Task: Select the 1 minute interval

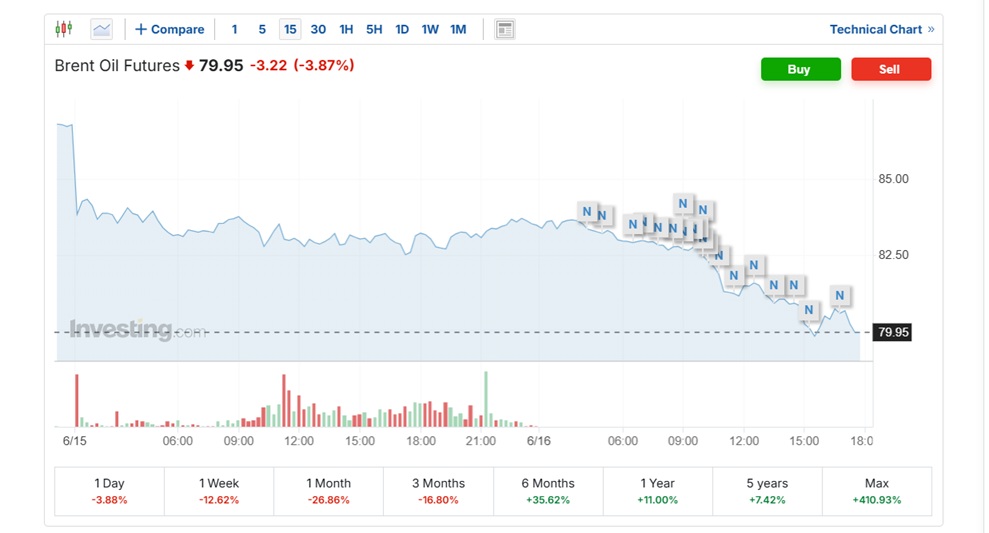Action: point(235,29)
